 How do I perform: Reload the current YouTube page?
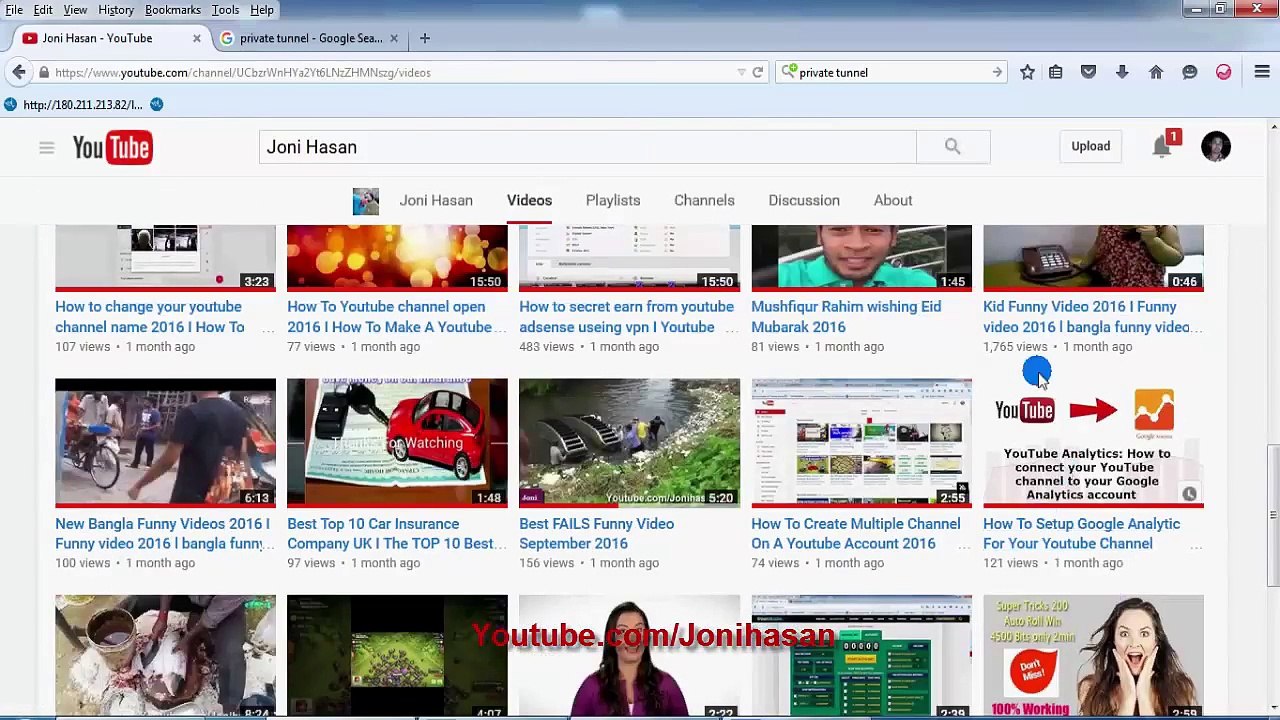(x=757, y=72)
